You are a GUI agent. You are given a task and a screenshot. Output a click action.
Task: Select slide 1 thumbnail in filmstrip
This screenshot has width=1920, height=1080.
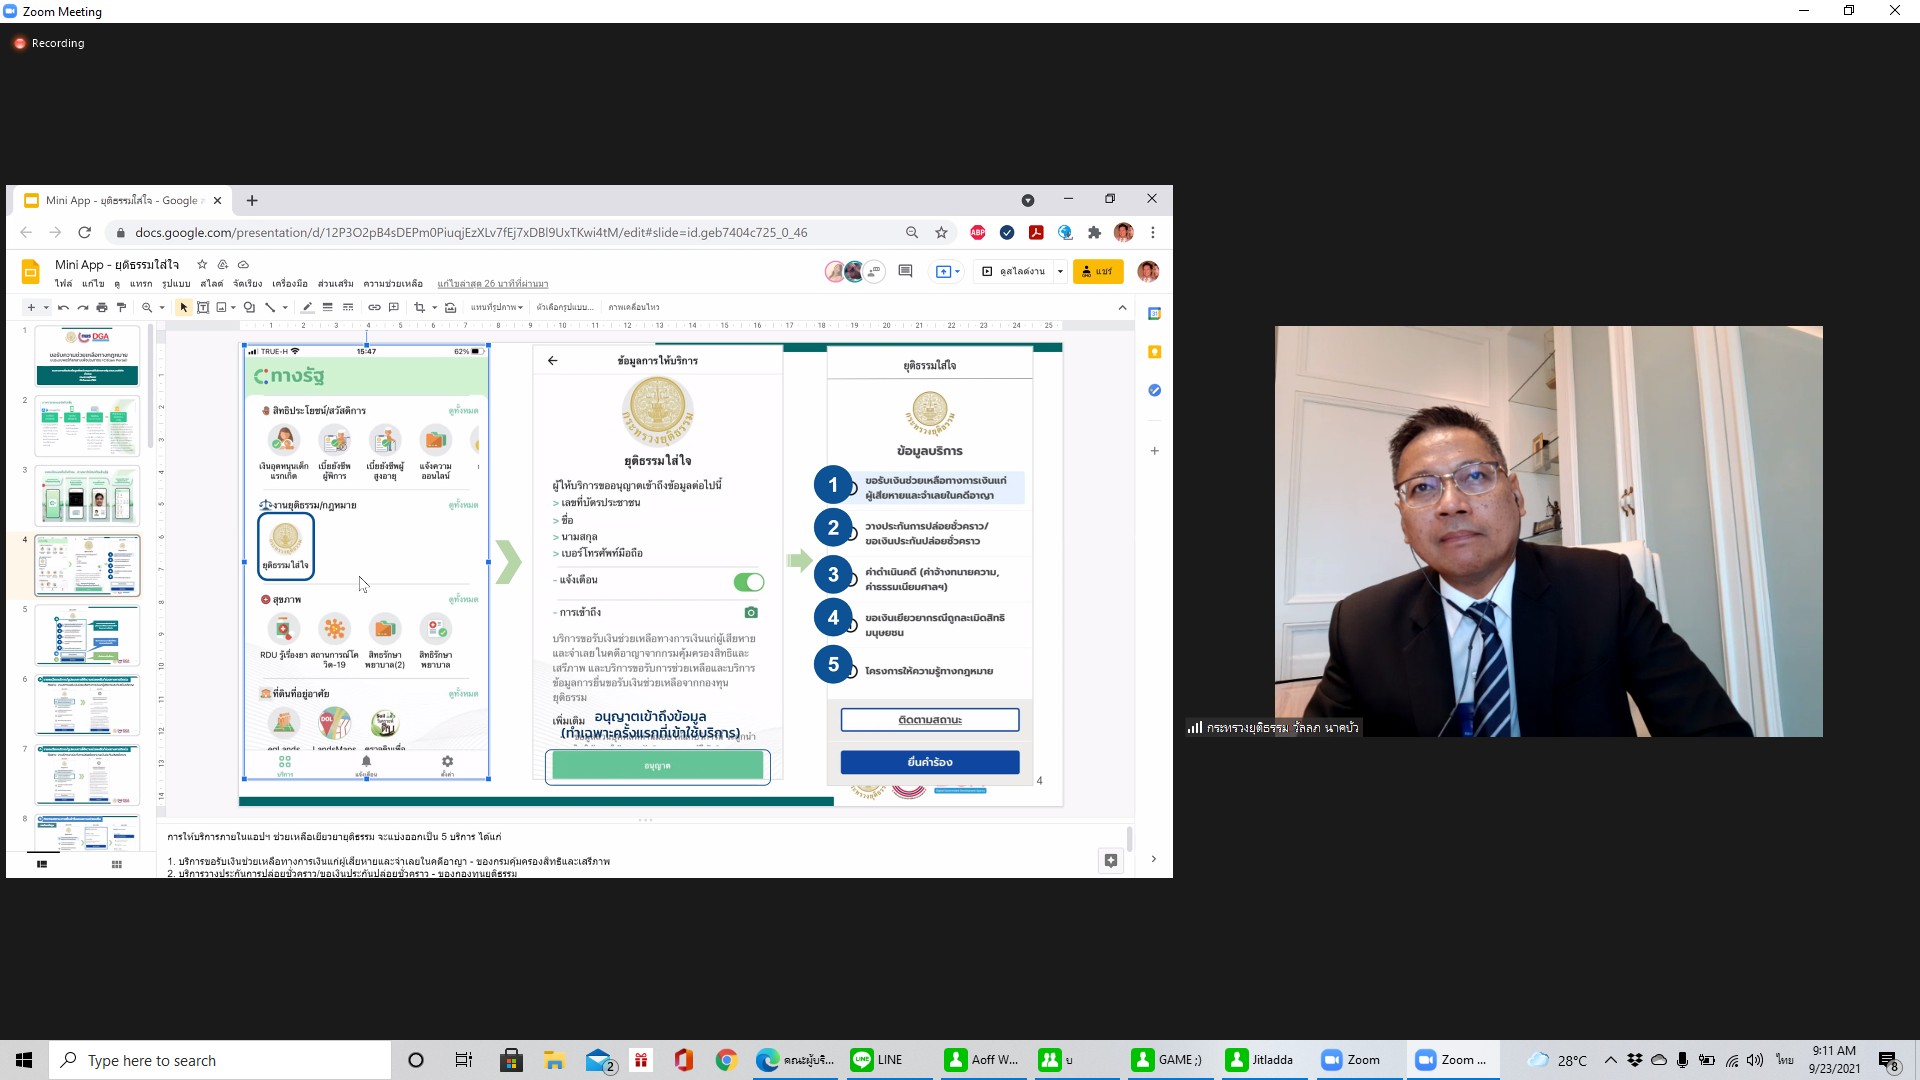[x=87, y=356]
